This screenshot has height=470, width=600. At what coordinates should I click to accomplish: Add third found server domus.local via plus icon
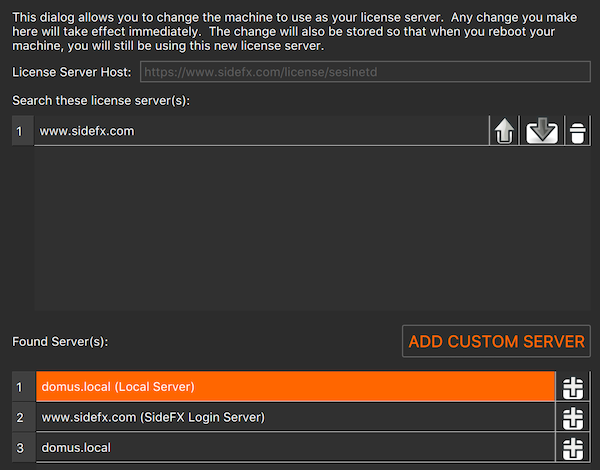coord(573,447)
